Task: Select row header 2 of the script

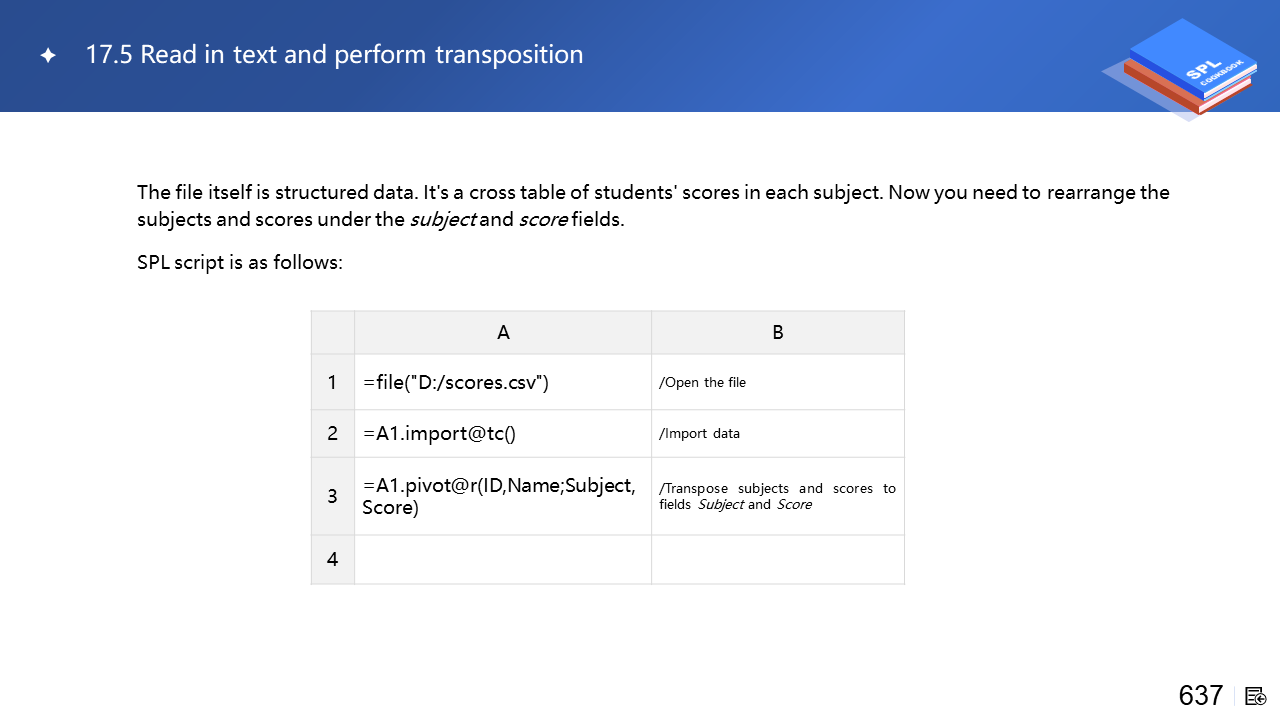Action: tap(333, 433)
